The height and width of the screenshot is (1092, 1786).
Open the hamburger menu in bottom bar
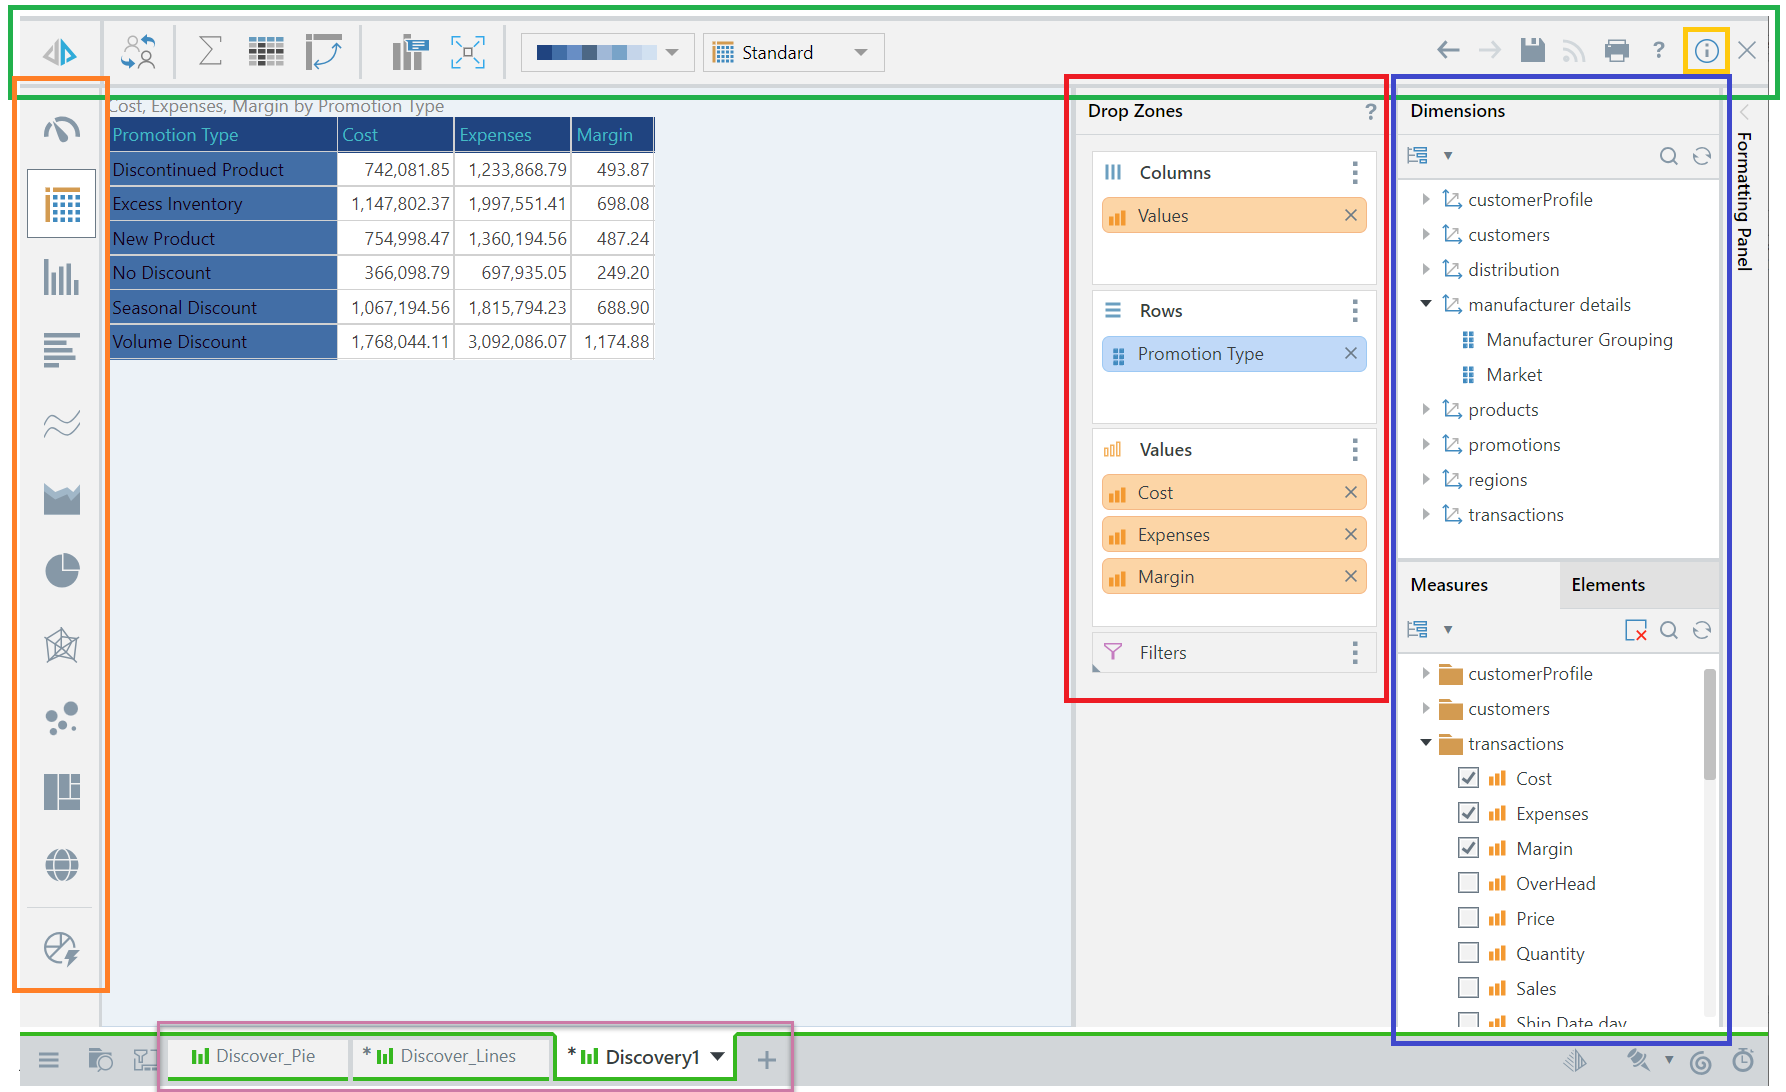pos(48,1059)
